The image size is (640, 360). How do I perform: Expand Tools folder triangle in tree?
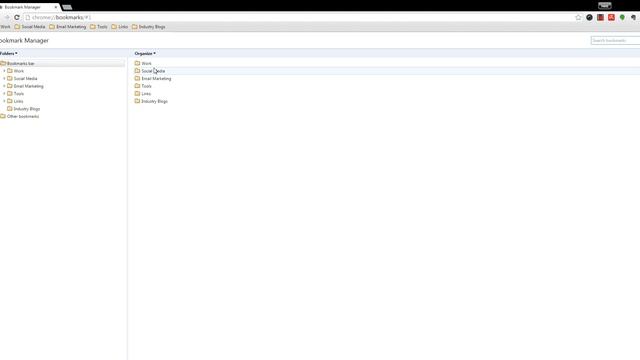4,93
